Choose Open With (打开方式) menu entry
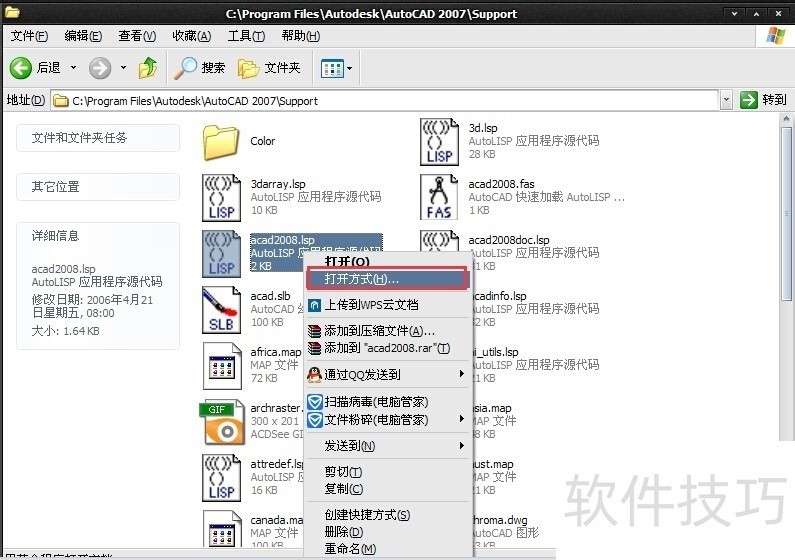This screenshot has height=560, width=795. 388,279
